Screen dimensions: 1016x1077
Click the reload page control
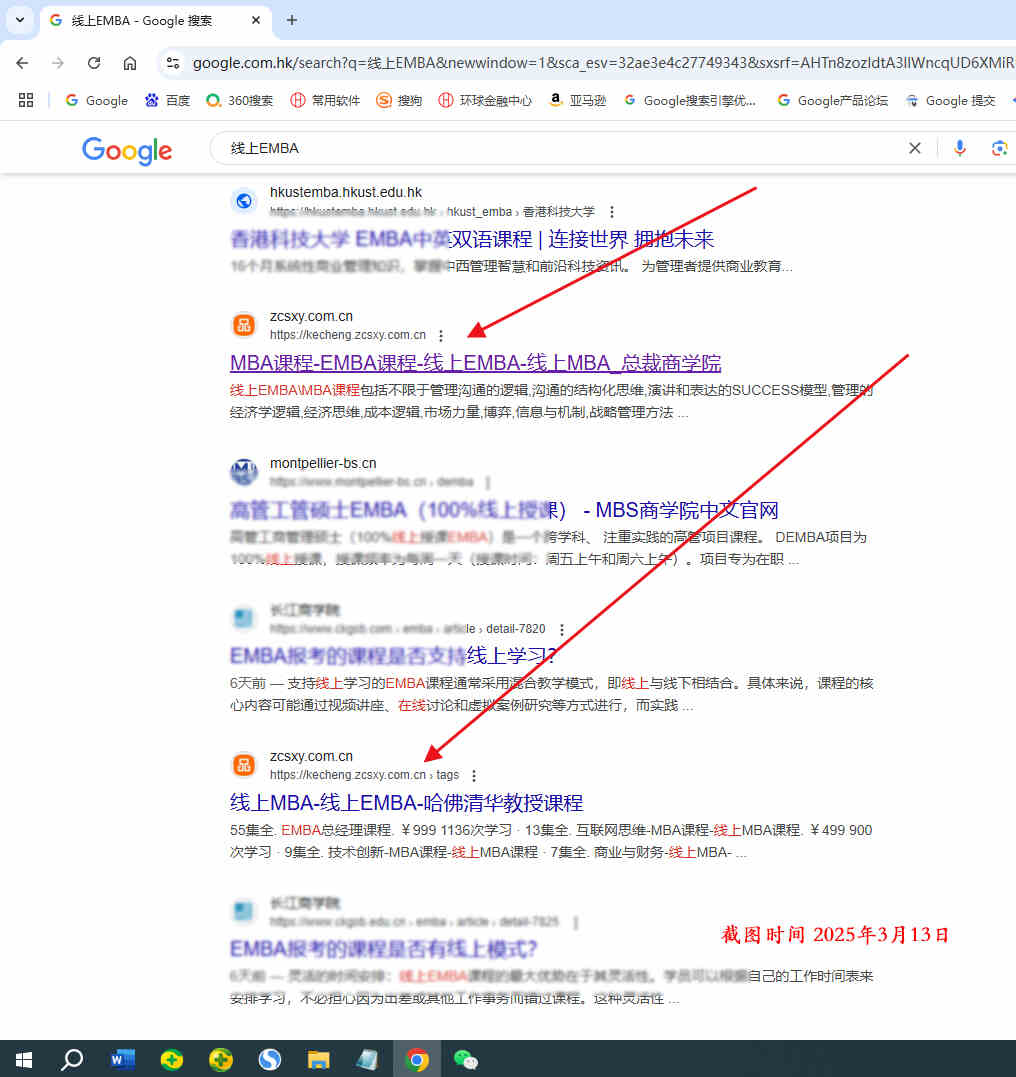[x=94, y=61]
